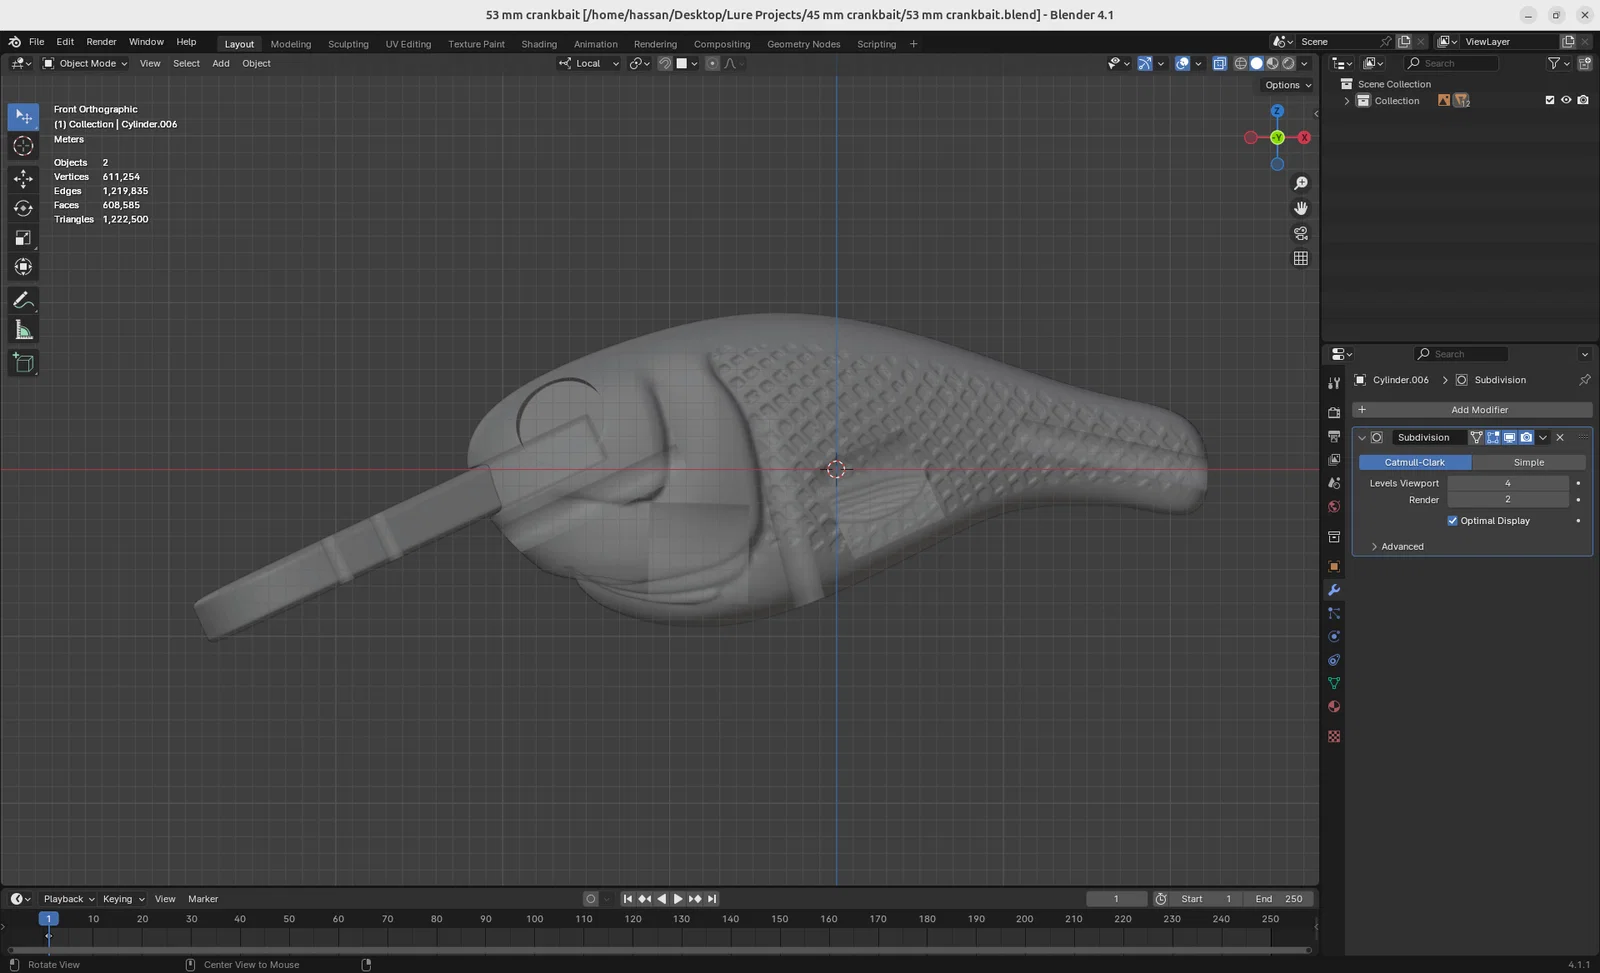Screen dimensions: 1600x973
Task: Open the Render menu
Action: coord(101,42)
